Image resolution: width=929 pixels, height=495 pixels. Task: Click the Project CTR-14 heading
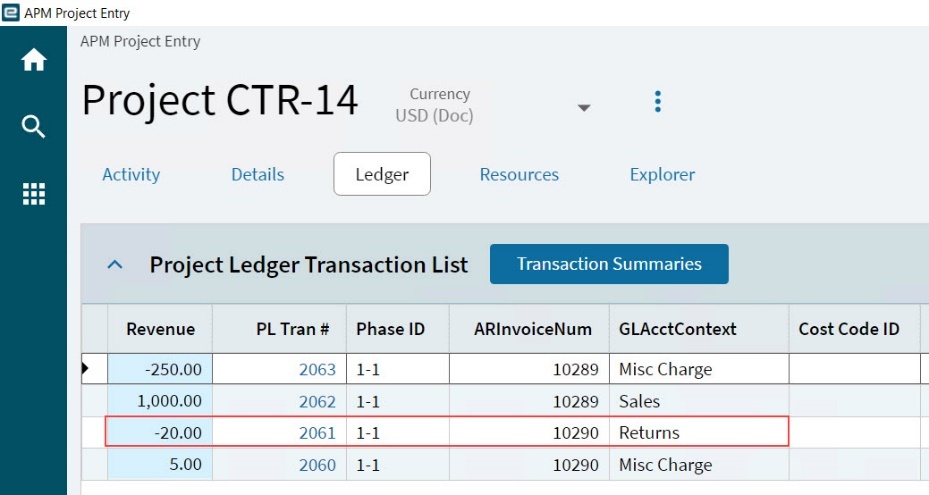[220, 100]
